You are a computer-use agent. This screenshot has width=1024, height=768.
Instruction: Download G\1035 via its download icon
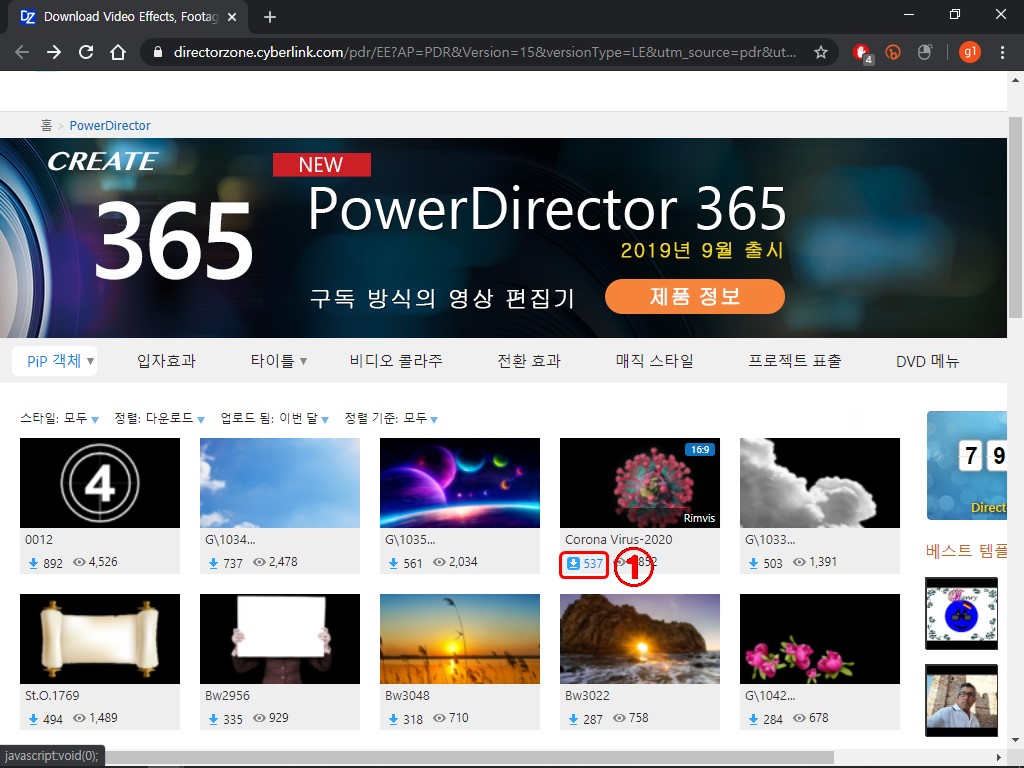pos(393,563)
